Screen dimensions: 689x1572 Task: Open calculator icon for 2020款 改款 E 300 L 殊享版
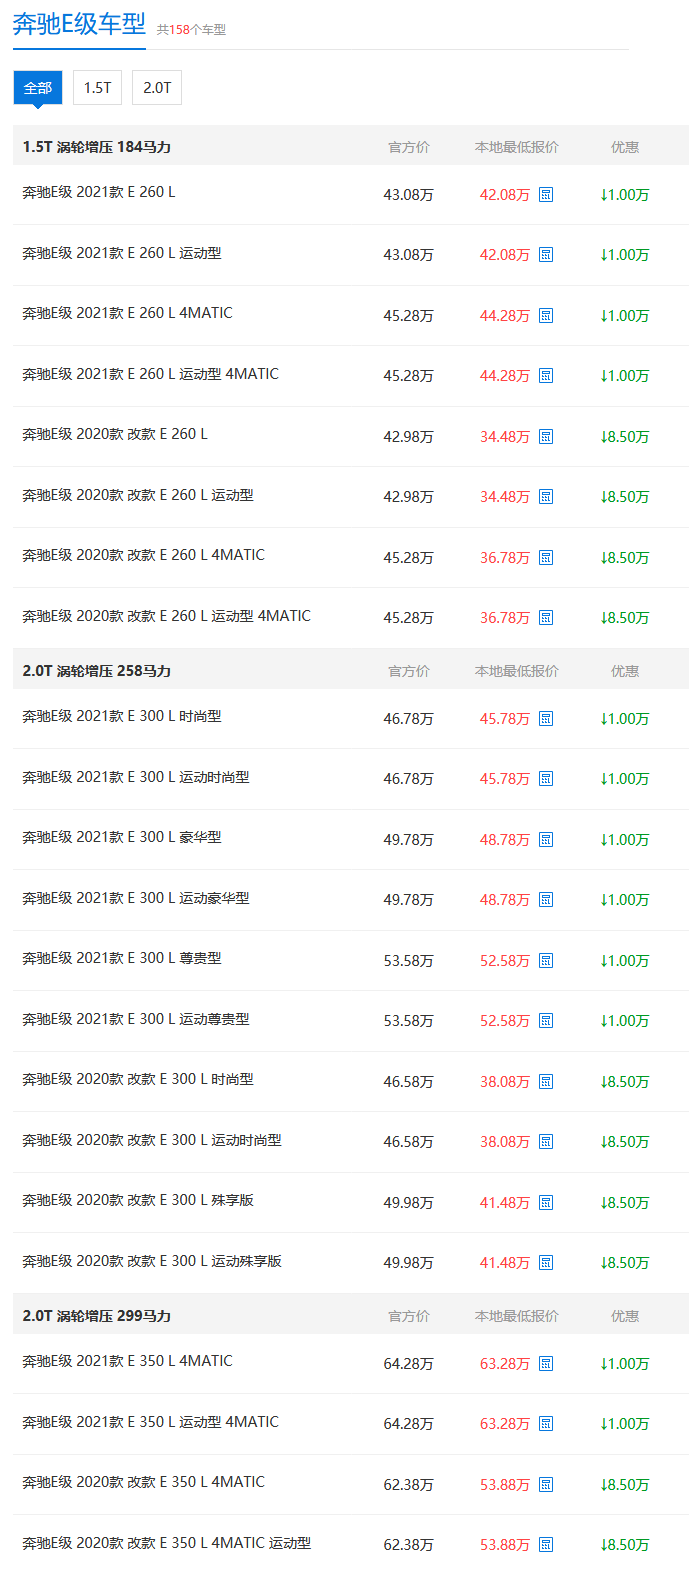click(x=546, y=1203)
